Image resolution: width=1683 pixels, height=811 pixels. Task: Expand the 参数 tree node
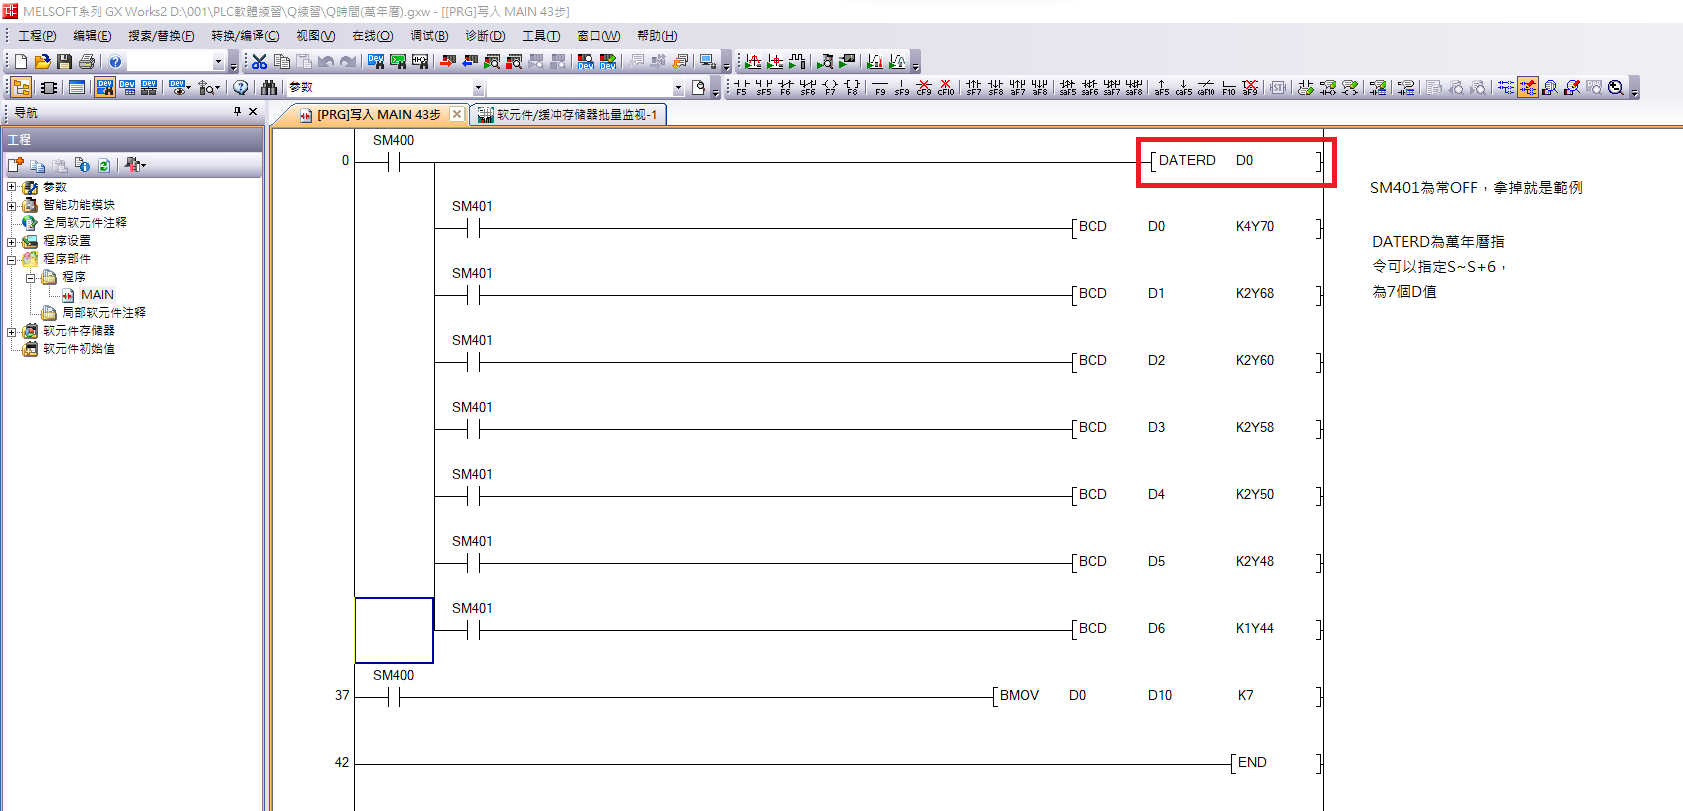coord(12,187)
